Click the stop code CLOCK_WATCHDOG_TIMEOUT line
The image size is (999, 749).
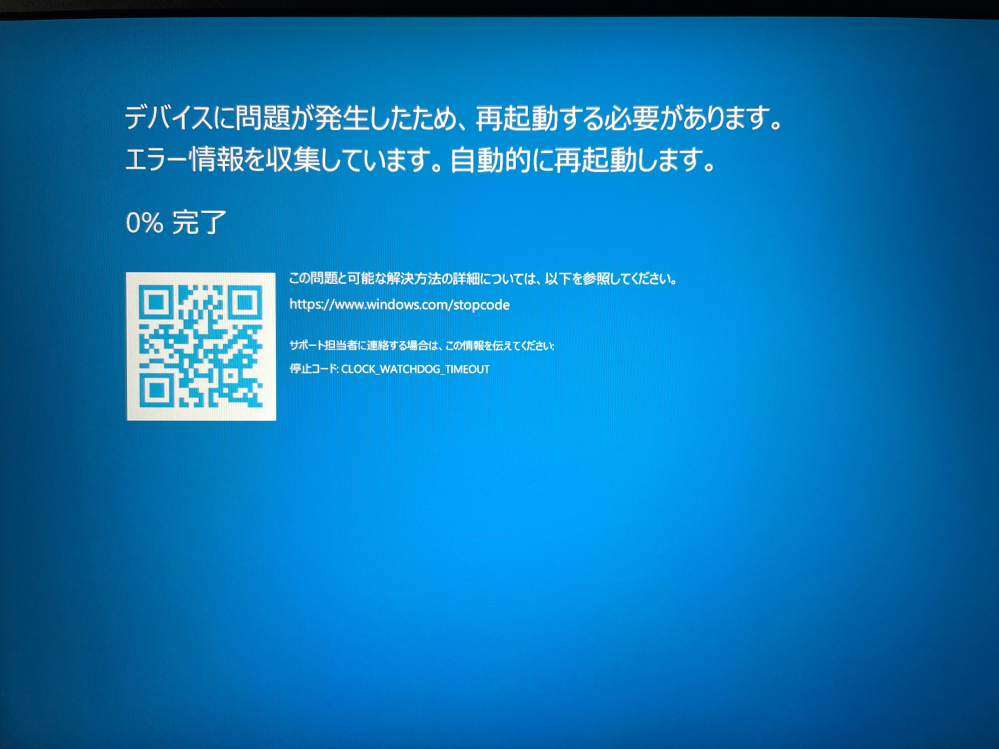click(x=389, y=369)
